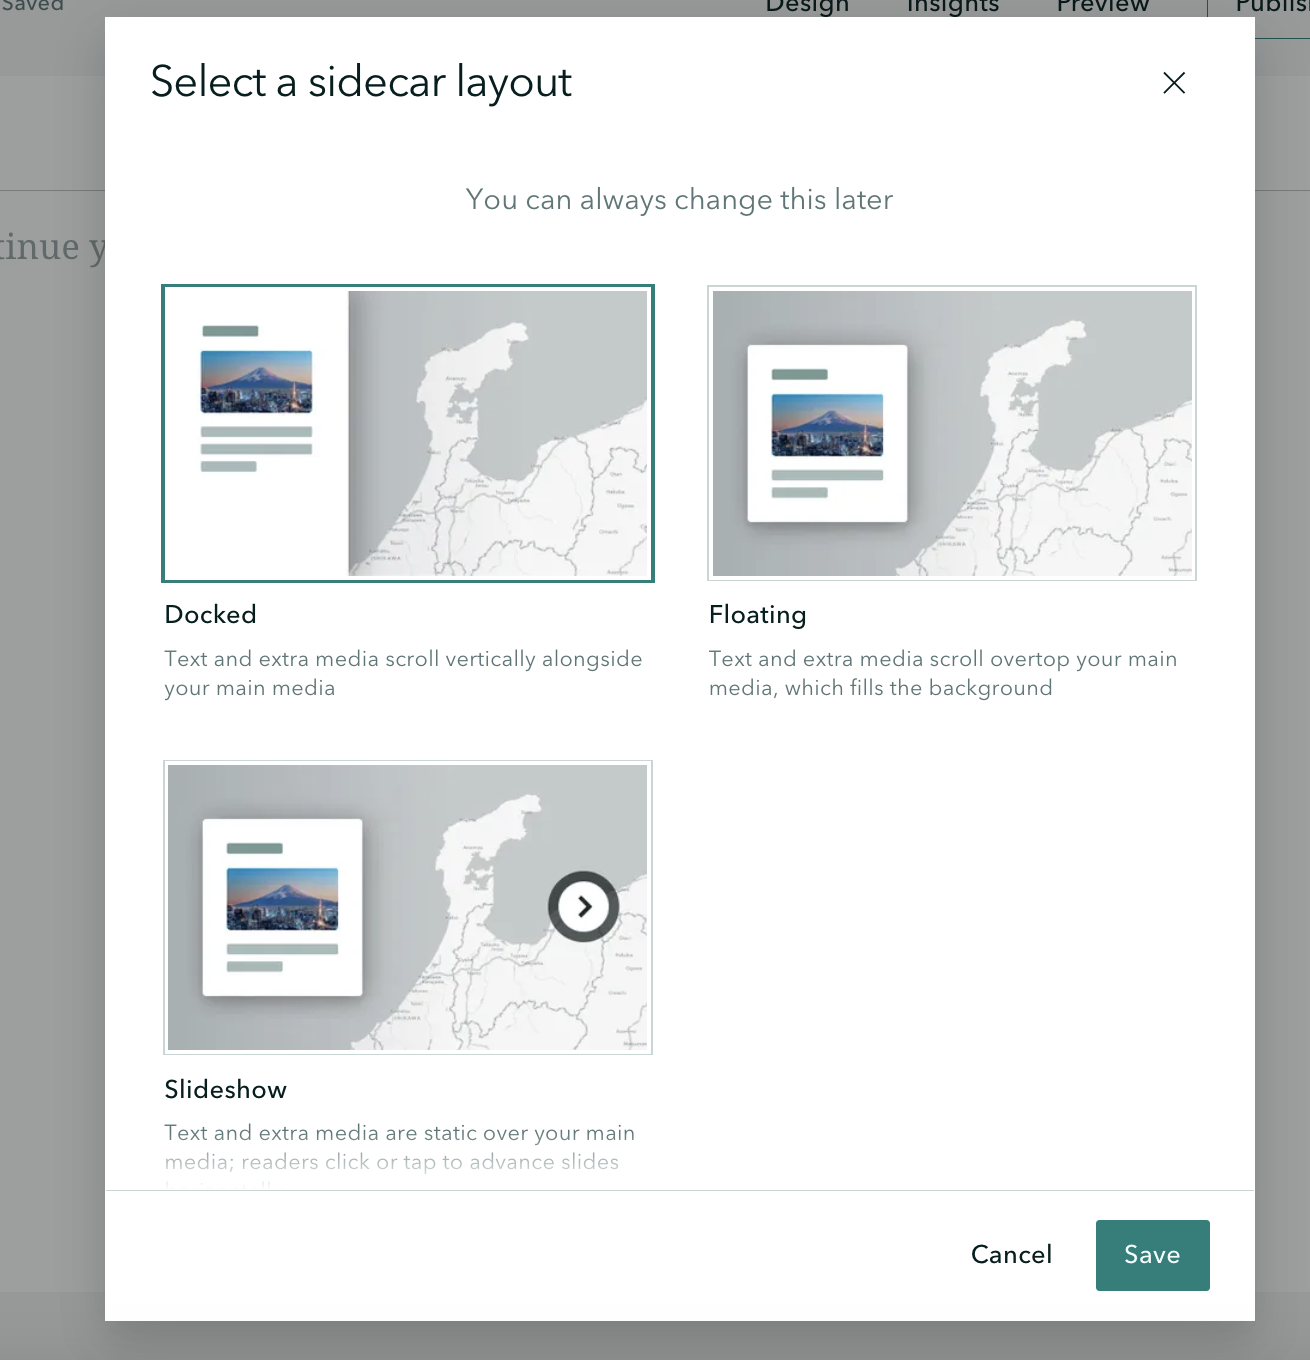The height and width of the screenshot is (1360, 1310).
Task: Click the next-arrow icon in Slideshow preview
Action: [x=584, y=907]
